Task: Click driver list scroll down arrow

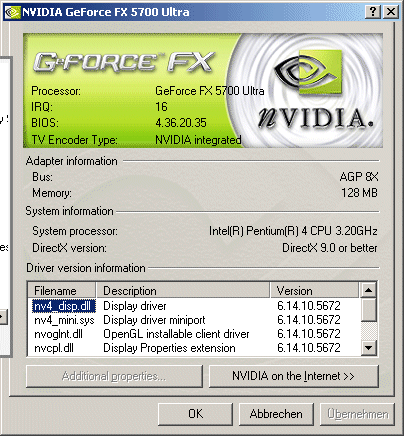Action: (368, 348)
